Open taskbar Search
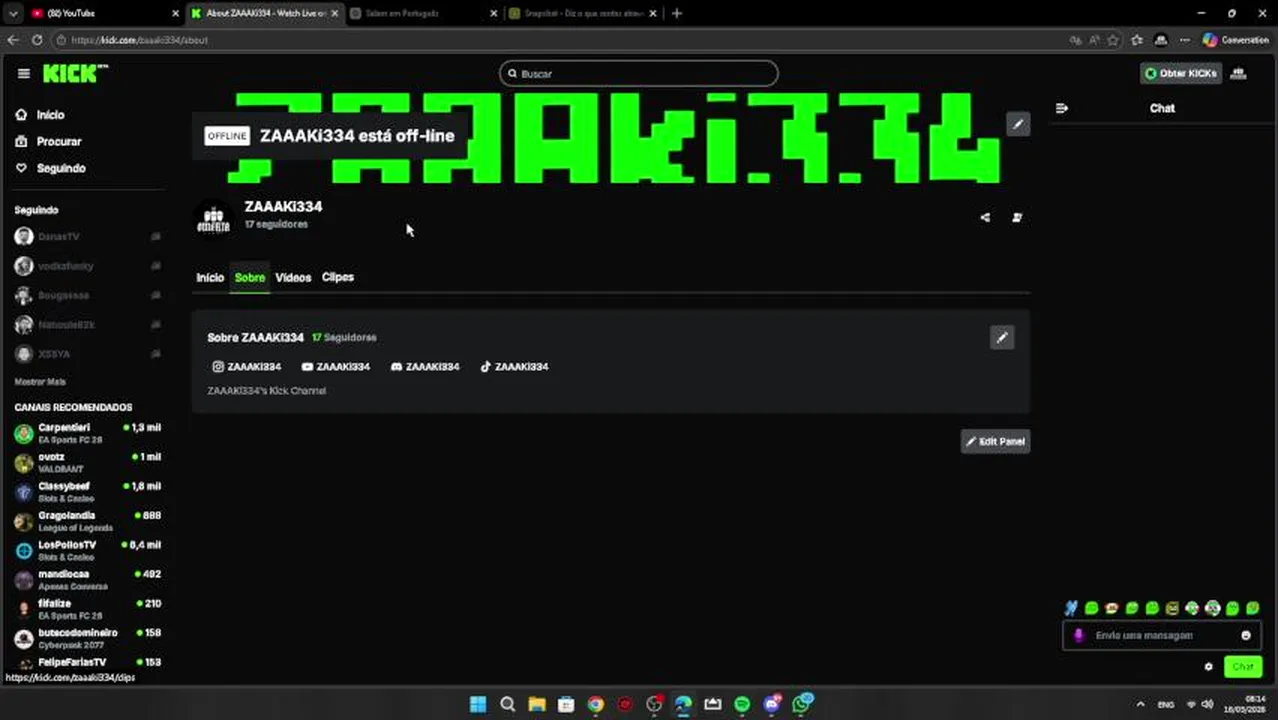1278x720 pixels. pos(507,704)
